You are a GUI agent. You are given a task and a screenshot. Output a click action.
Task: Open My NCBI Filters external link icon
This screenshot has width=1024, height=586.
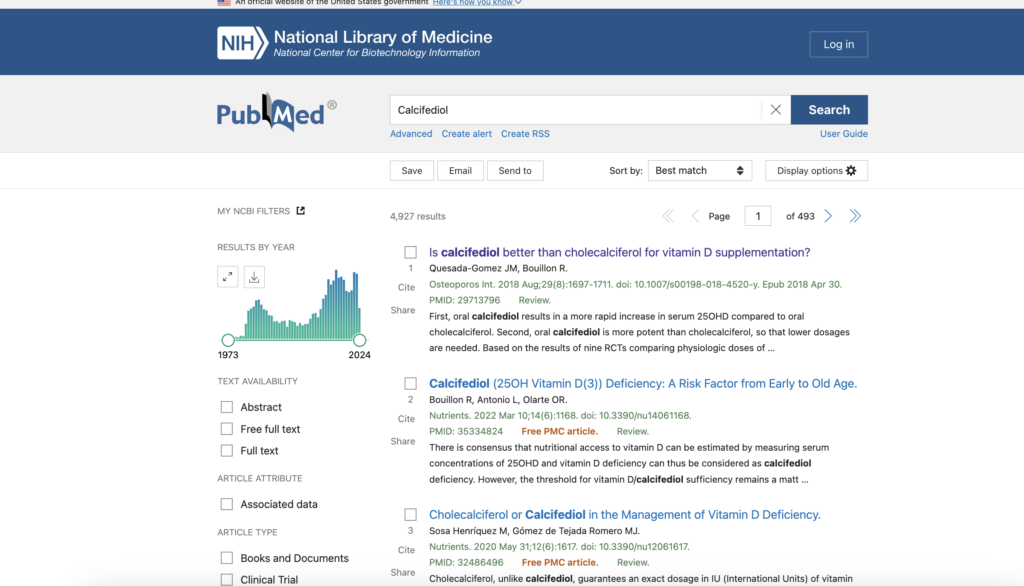(301, 211)
